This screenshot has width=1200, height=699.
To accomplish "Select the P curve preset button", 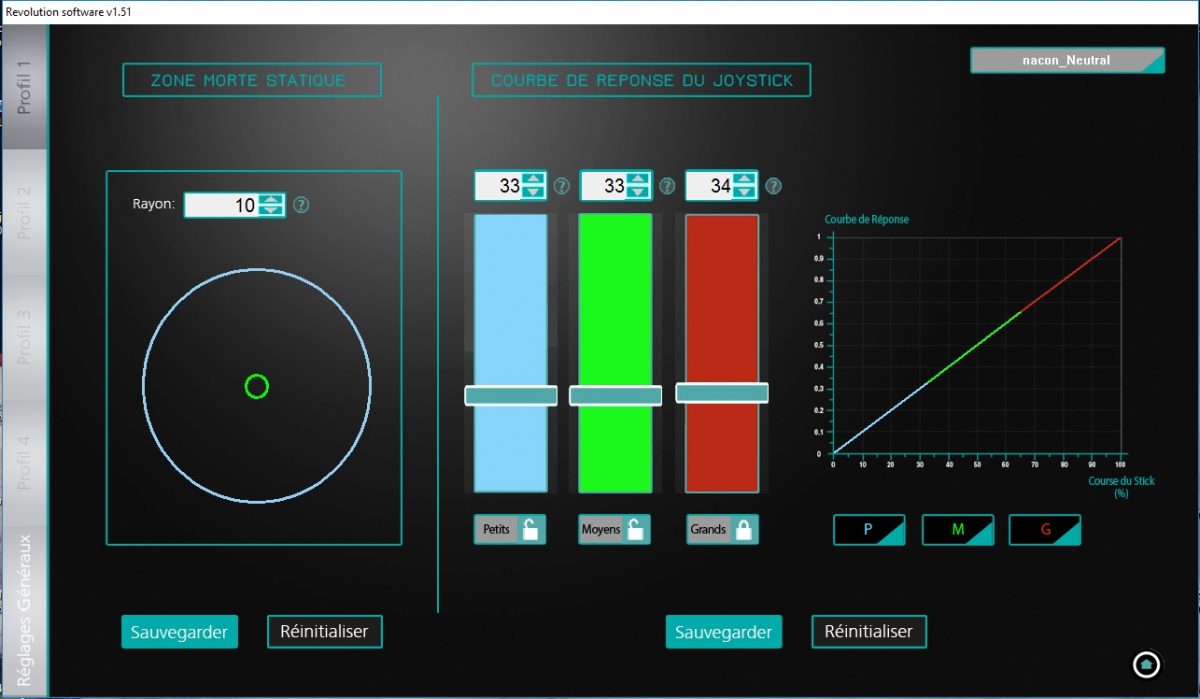I will click(x=868, y=530).
